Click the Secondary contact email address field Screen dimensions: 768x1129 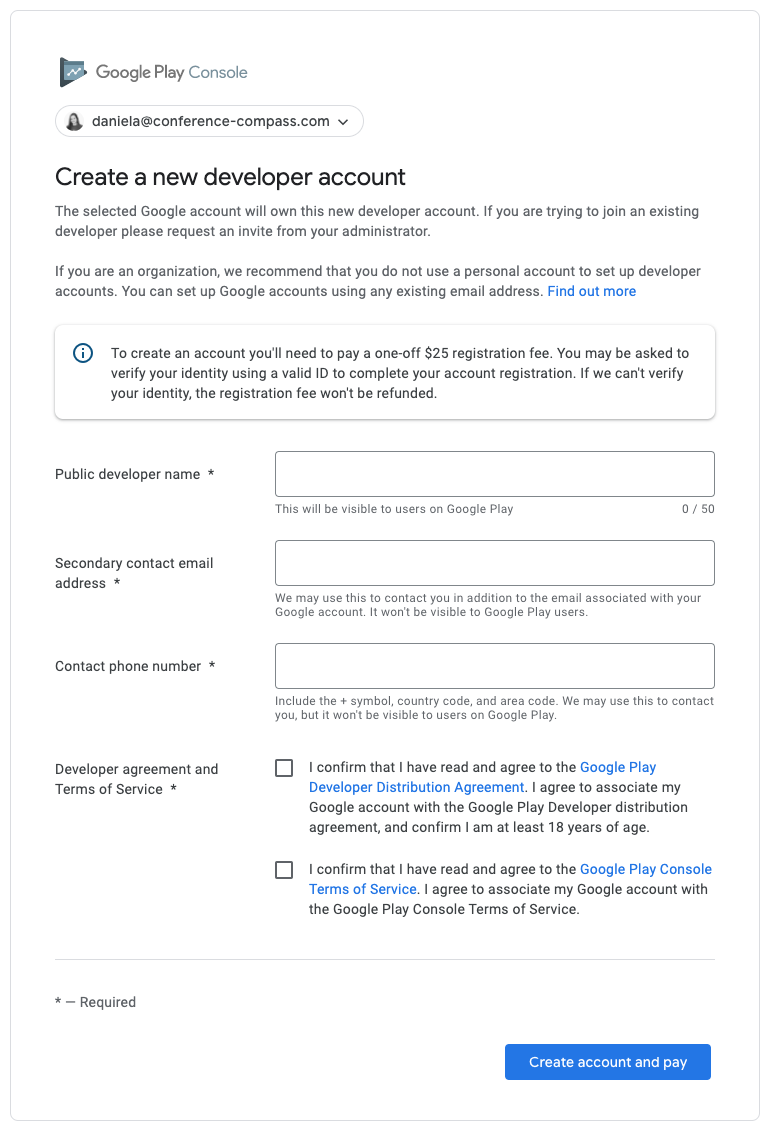coord(494,563)
